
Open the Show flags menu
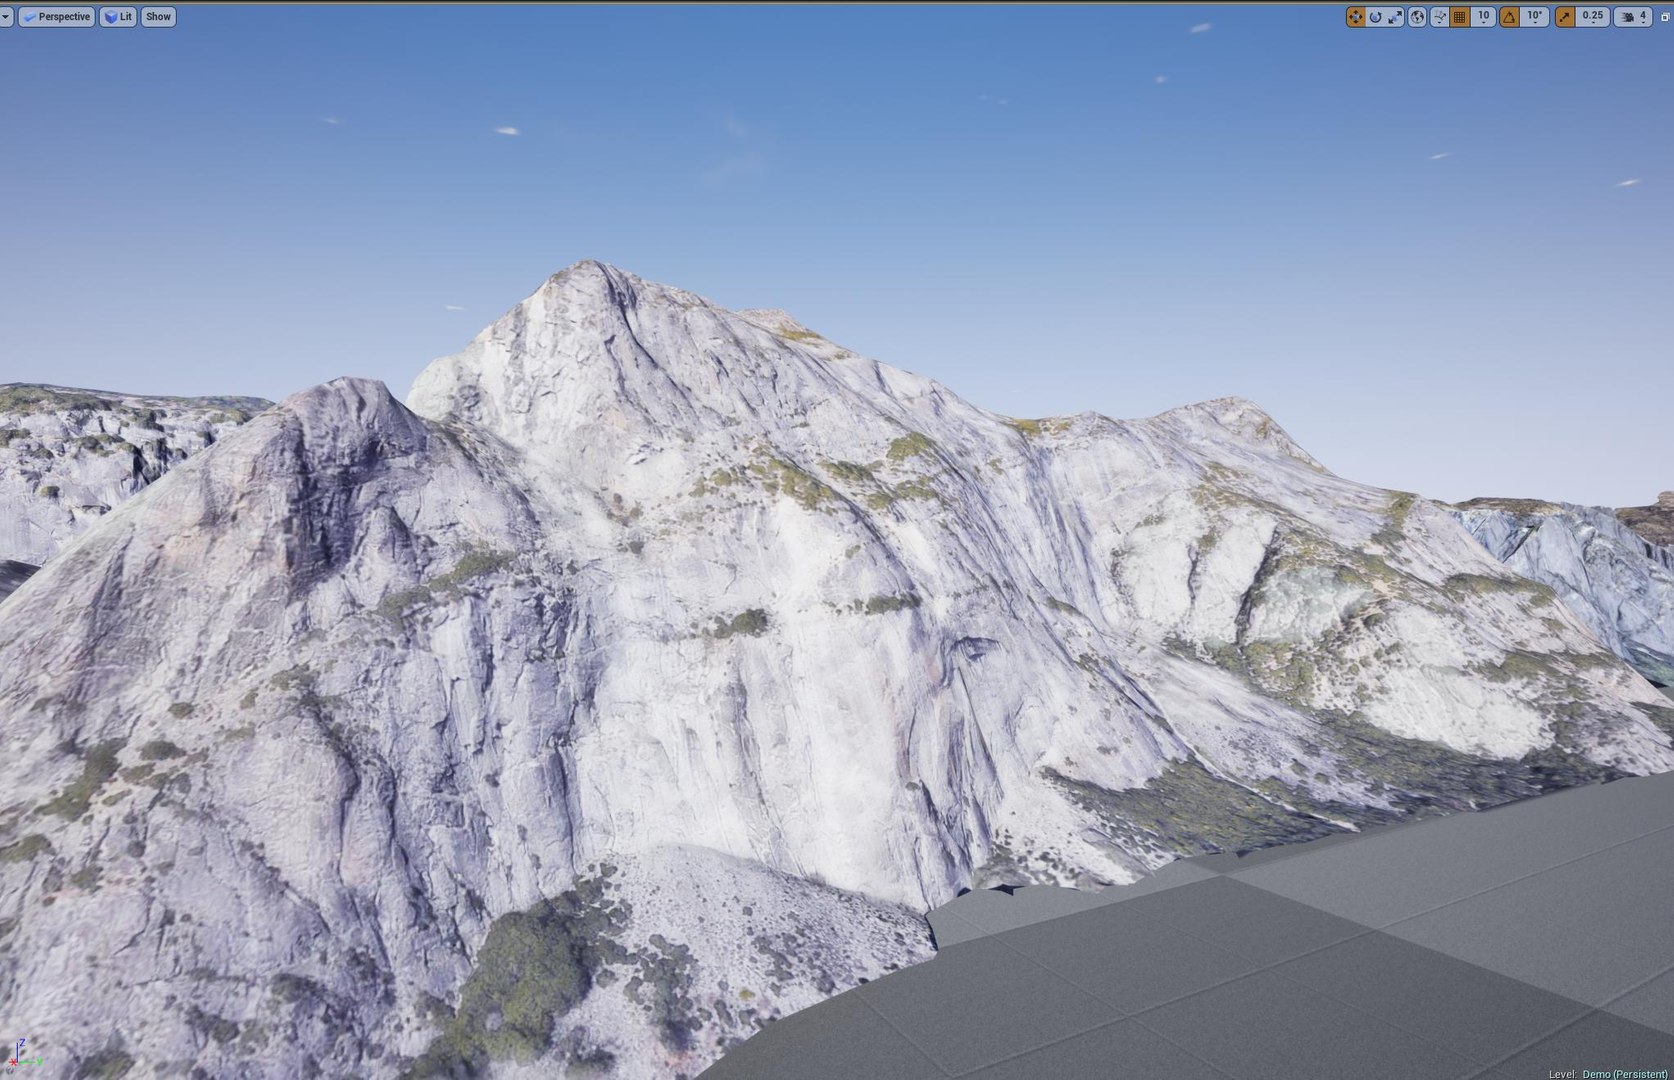158,17
